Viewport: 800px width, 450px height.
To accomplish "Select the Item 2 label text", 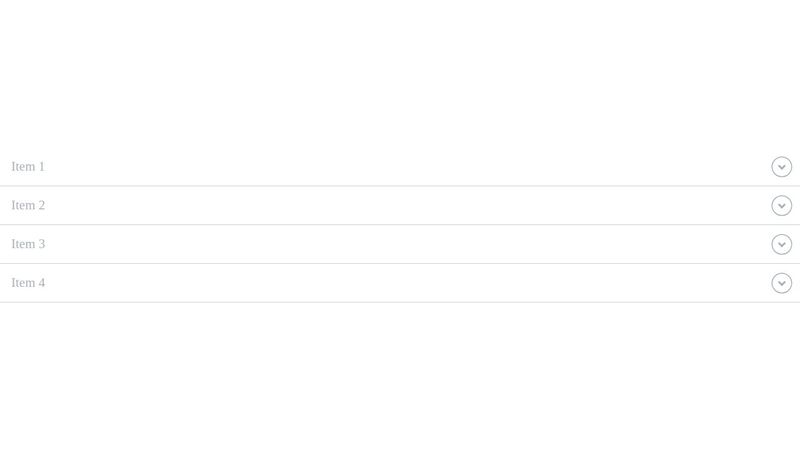I will (x=28, y=206).
